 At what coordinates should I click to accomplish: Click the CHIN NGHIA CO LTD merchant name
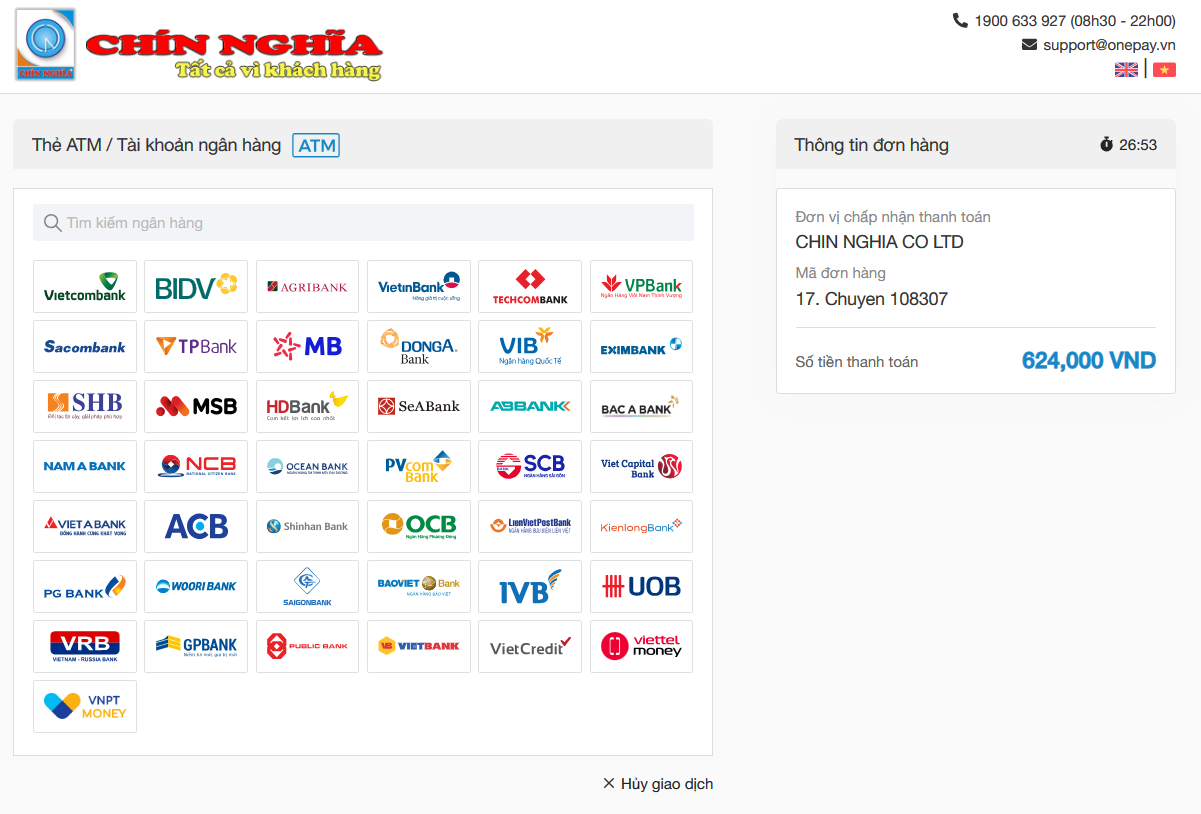coord(880,242)
